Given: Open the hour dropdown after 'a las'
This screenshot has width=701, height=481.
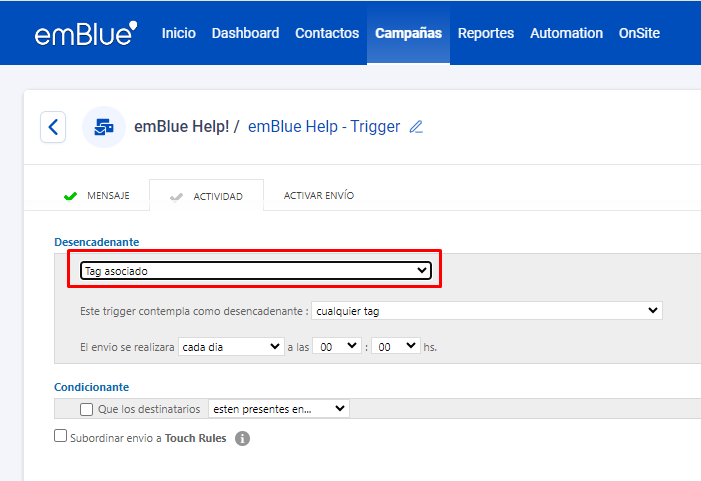Looking at the screenshot, I should click(x=337, y=347).
